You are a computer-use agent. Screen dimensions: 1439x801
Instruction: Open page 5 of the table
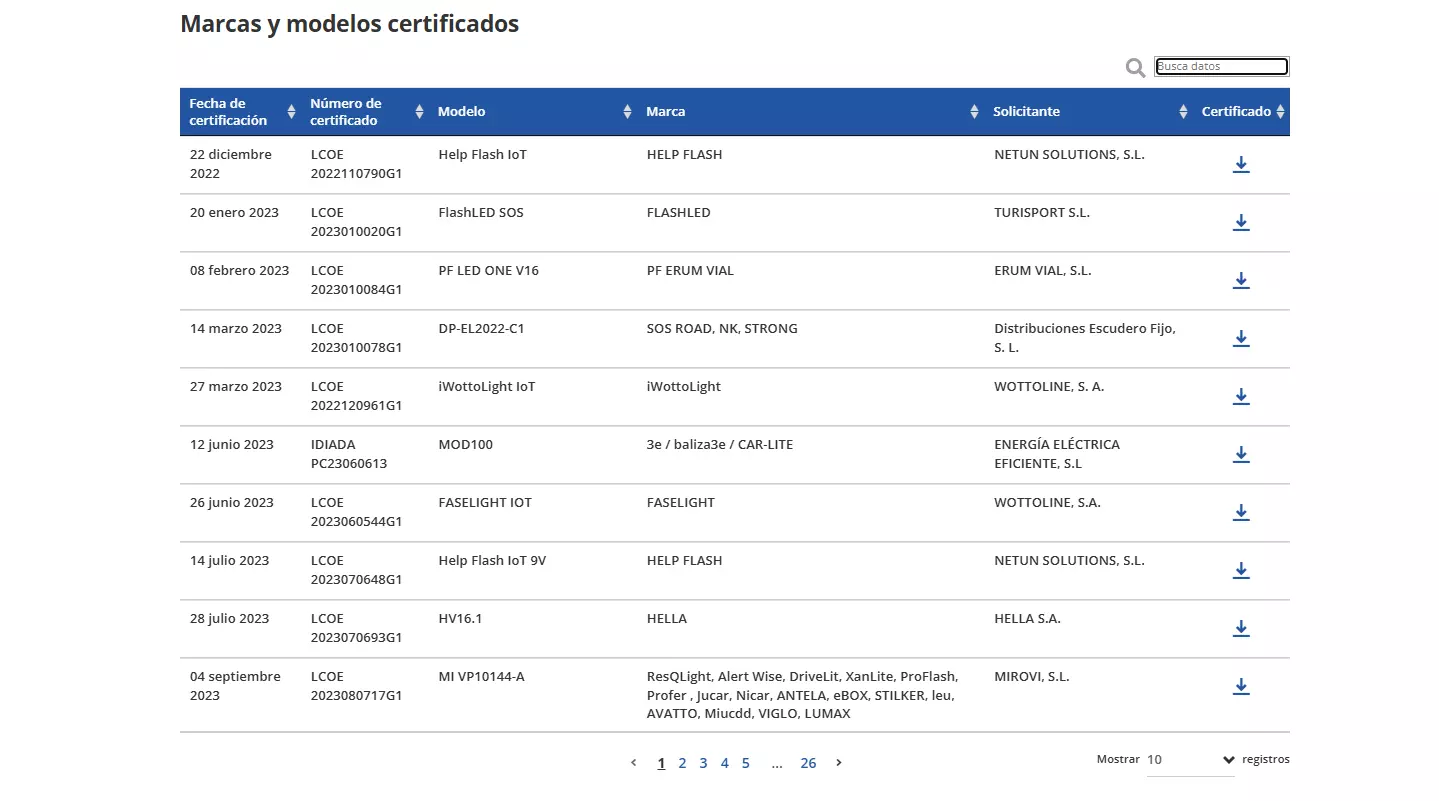[x=746, y=763]
